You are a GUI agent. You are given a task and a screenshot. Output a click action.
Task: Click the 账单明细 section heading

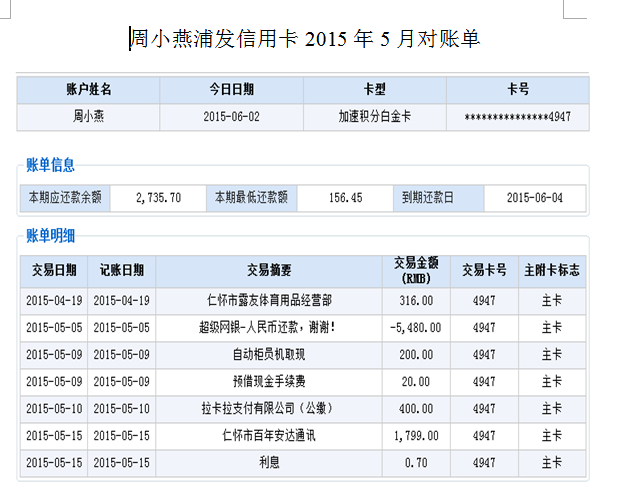50,236
